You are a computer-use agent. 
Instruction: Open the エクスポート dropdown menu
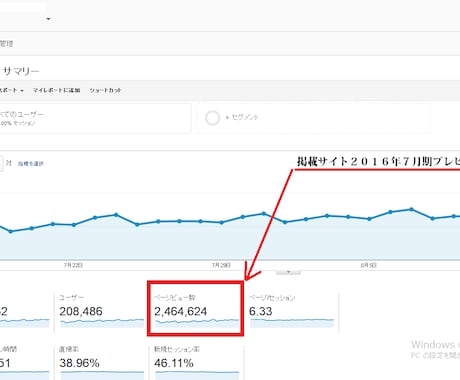12,90
